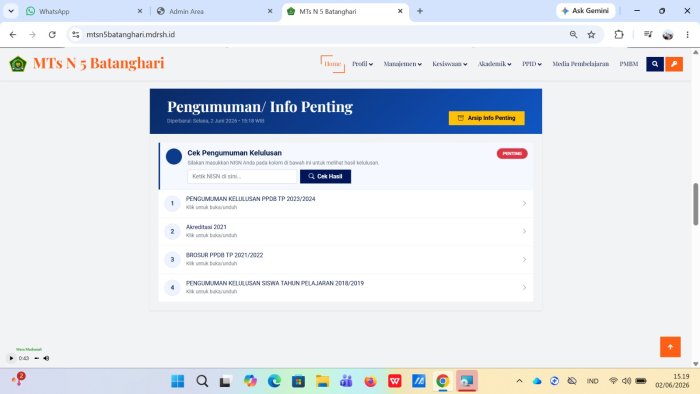Click Ask Gemini button
This screenshot has height=394, width=700.
(x=585, y=11)
